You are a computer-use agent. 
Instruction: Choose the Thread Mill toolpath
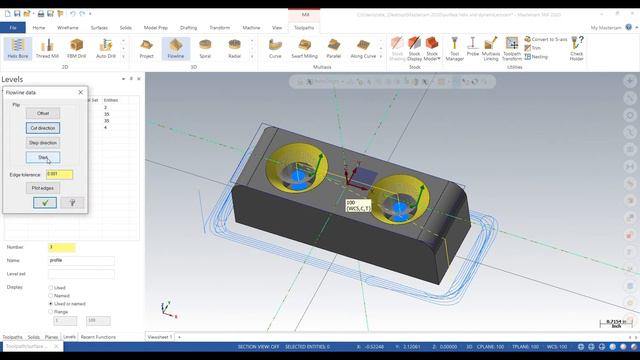[47, 49]
